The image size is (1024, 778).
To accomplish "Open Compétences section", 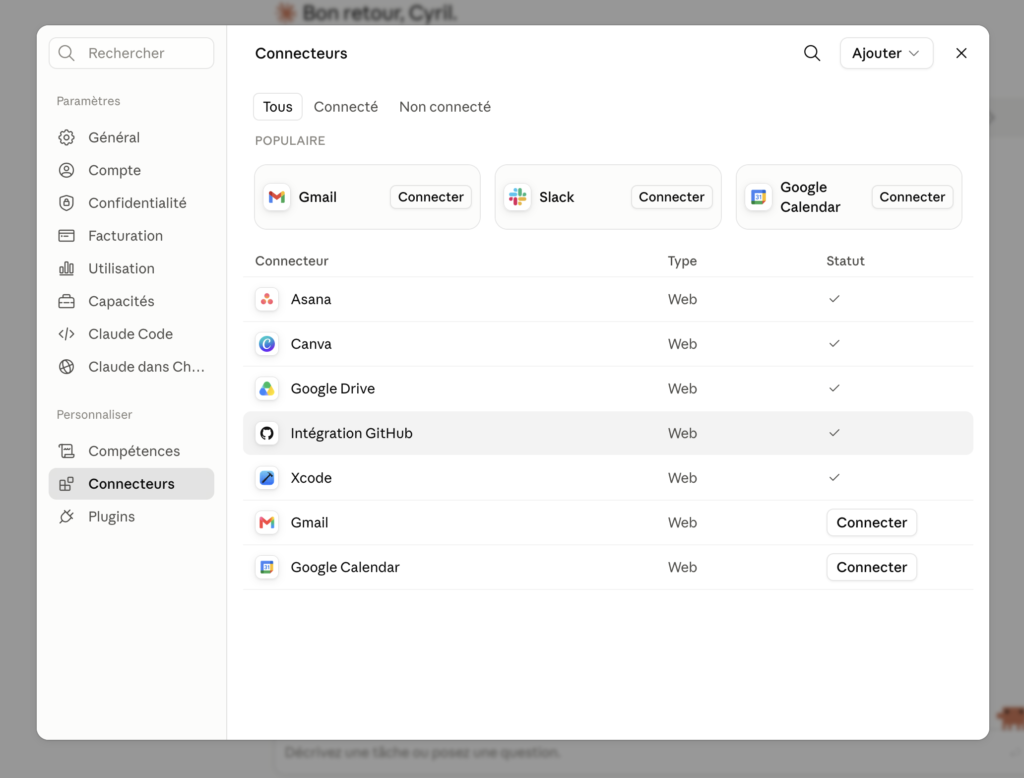I will (131, 451).
